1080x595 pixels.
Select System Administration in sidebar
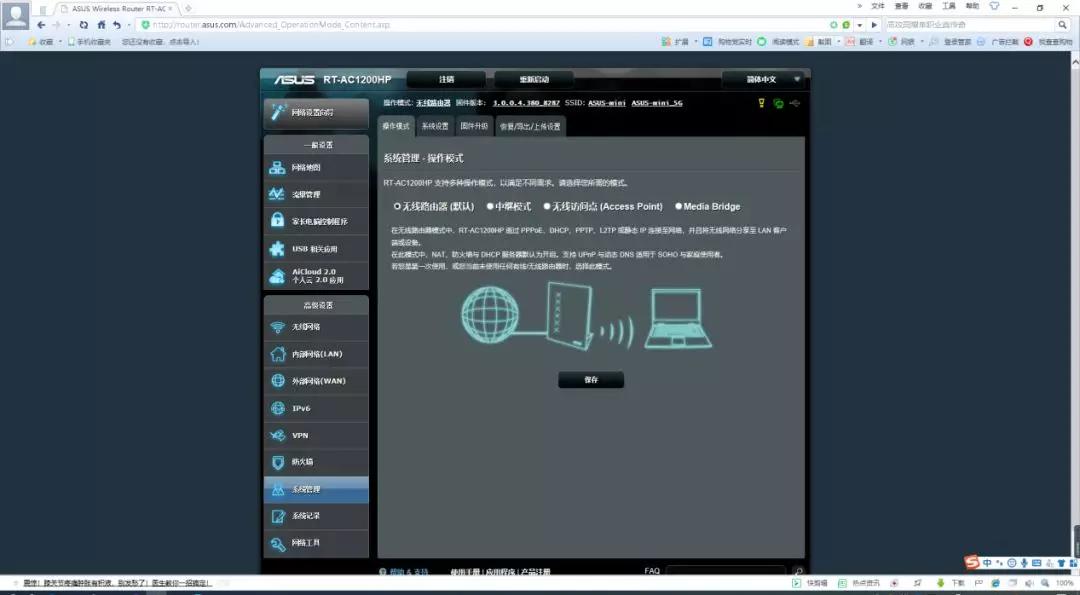coord(316,490)
